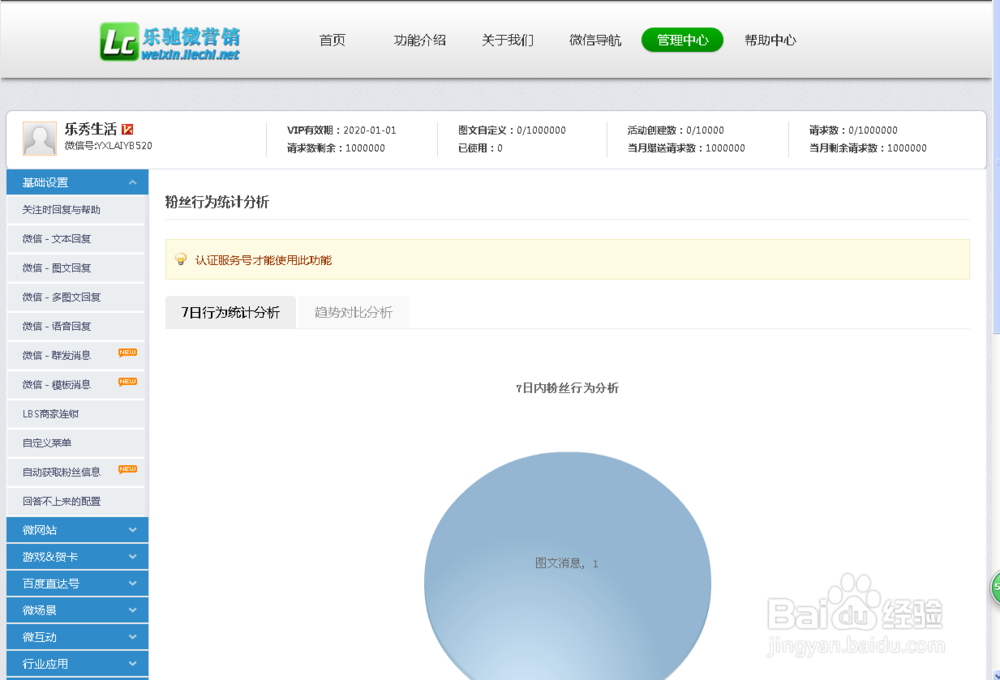Screen dimensions: 1000x680
Task: Click the 图文消息 pie chart slice
Action: (x=568, y=568)
